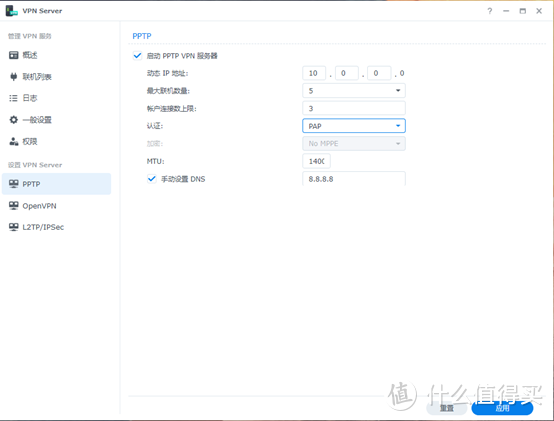Screen dimensions: 554x421
Task: Click the MTU field showing 1400
Action: click(317, 161)
